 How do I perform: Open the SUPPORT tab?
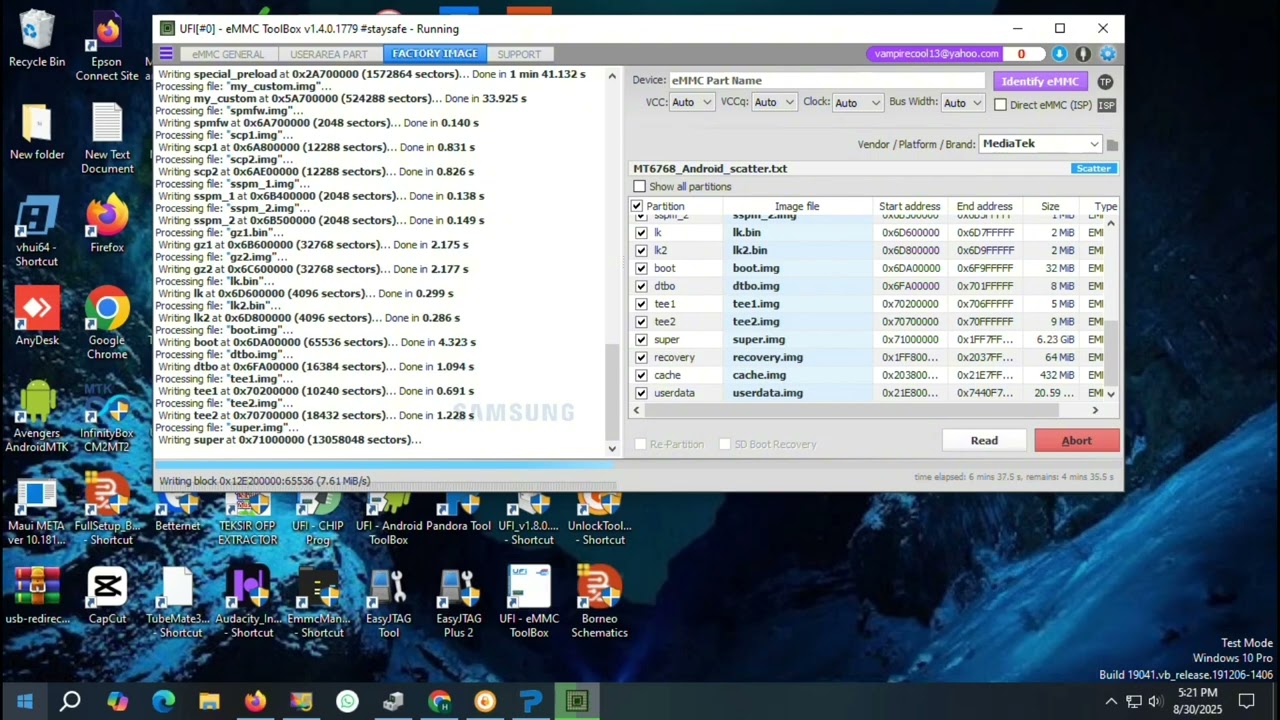coord(519,54)
